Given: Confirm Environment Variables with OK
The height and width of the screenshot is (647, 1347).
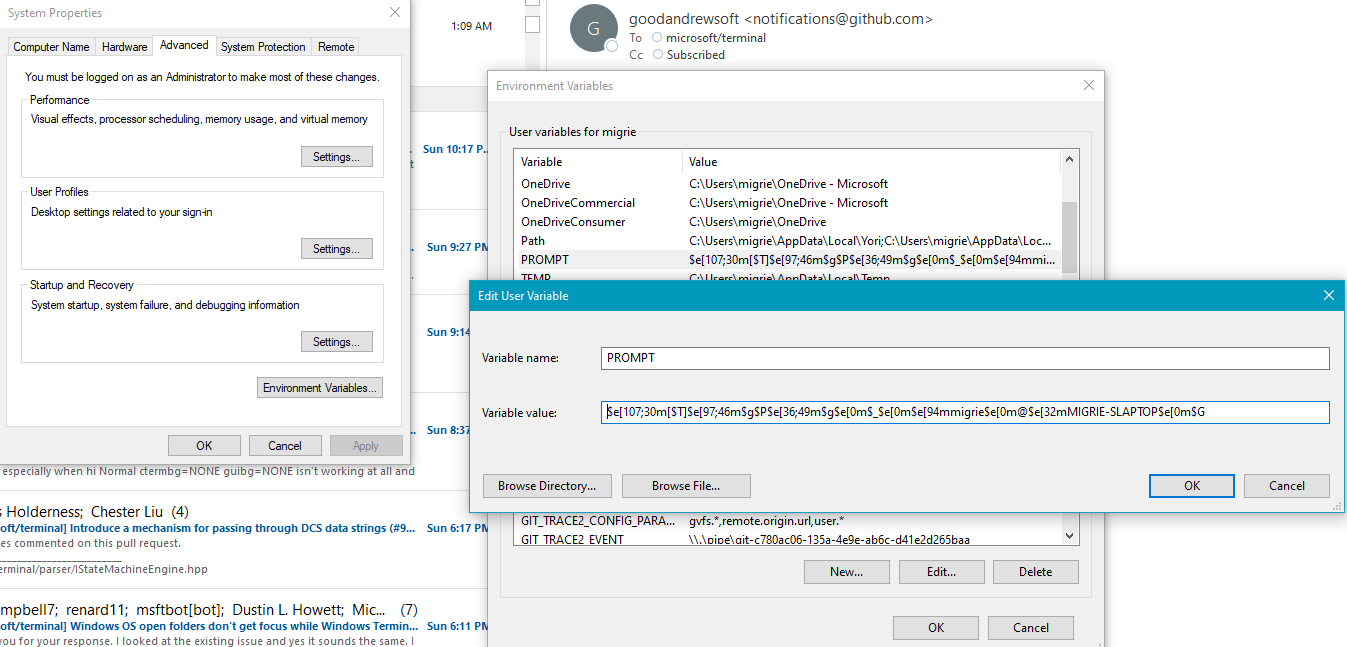Looking at the screenshot, I should tap(936, 628).
